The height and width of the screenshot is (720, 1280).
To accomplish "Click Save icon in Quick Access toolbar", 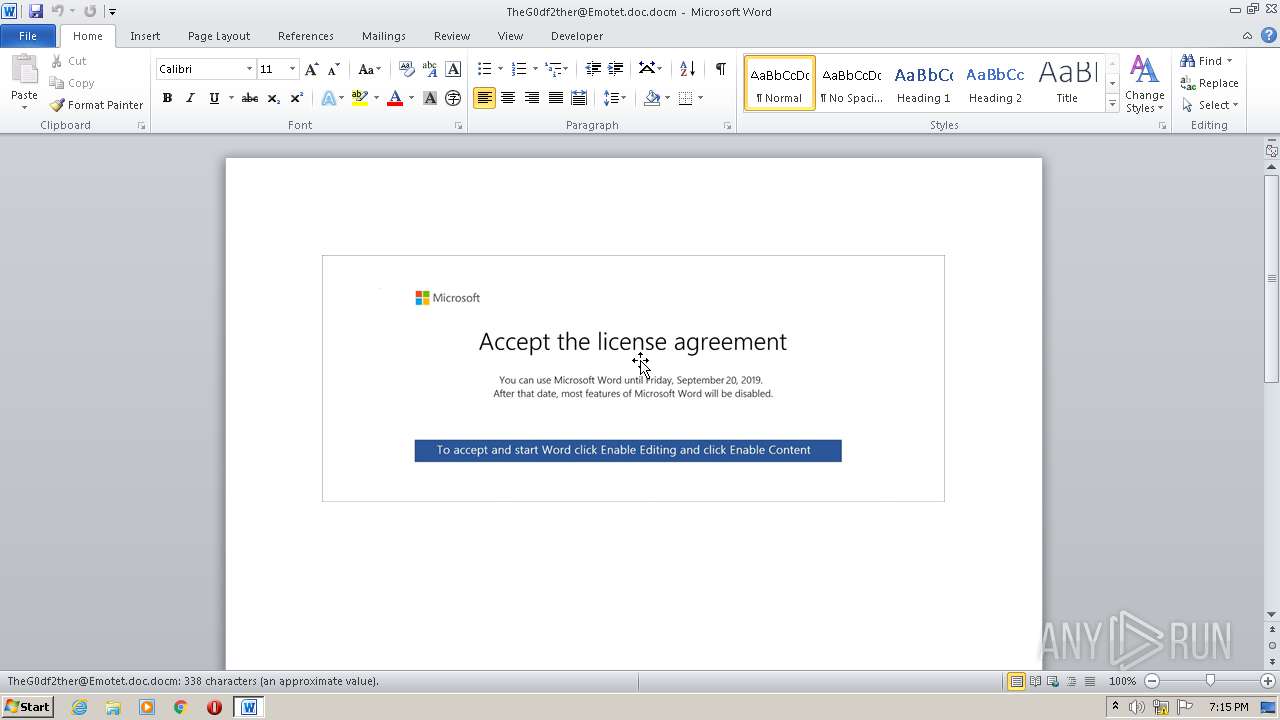I will 36,11.
